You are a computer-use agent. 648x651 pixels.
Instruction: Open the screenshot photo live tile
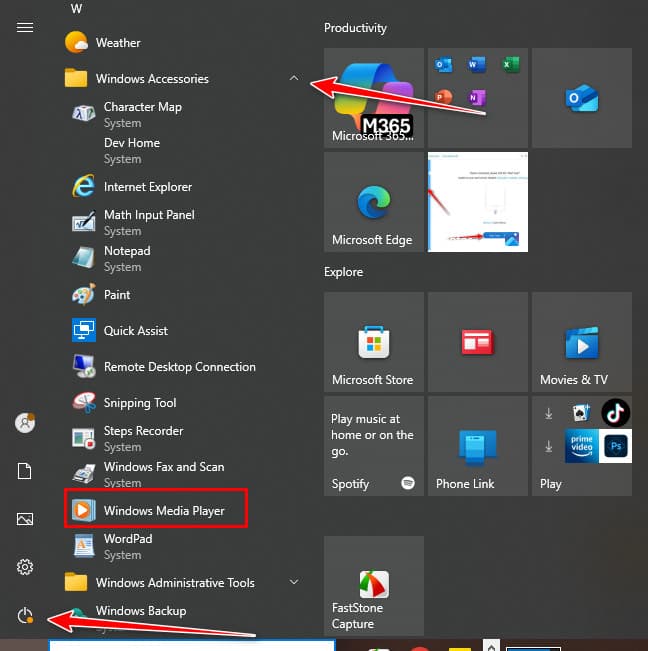tap(478, 202)
